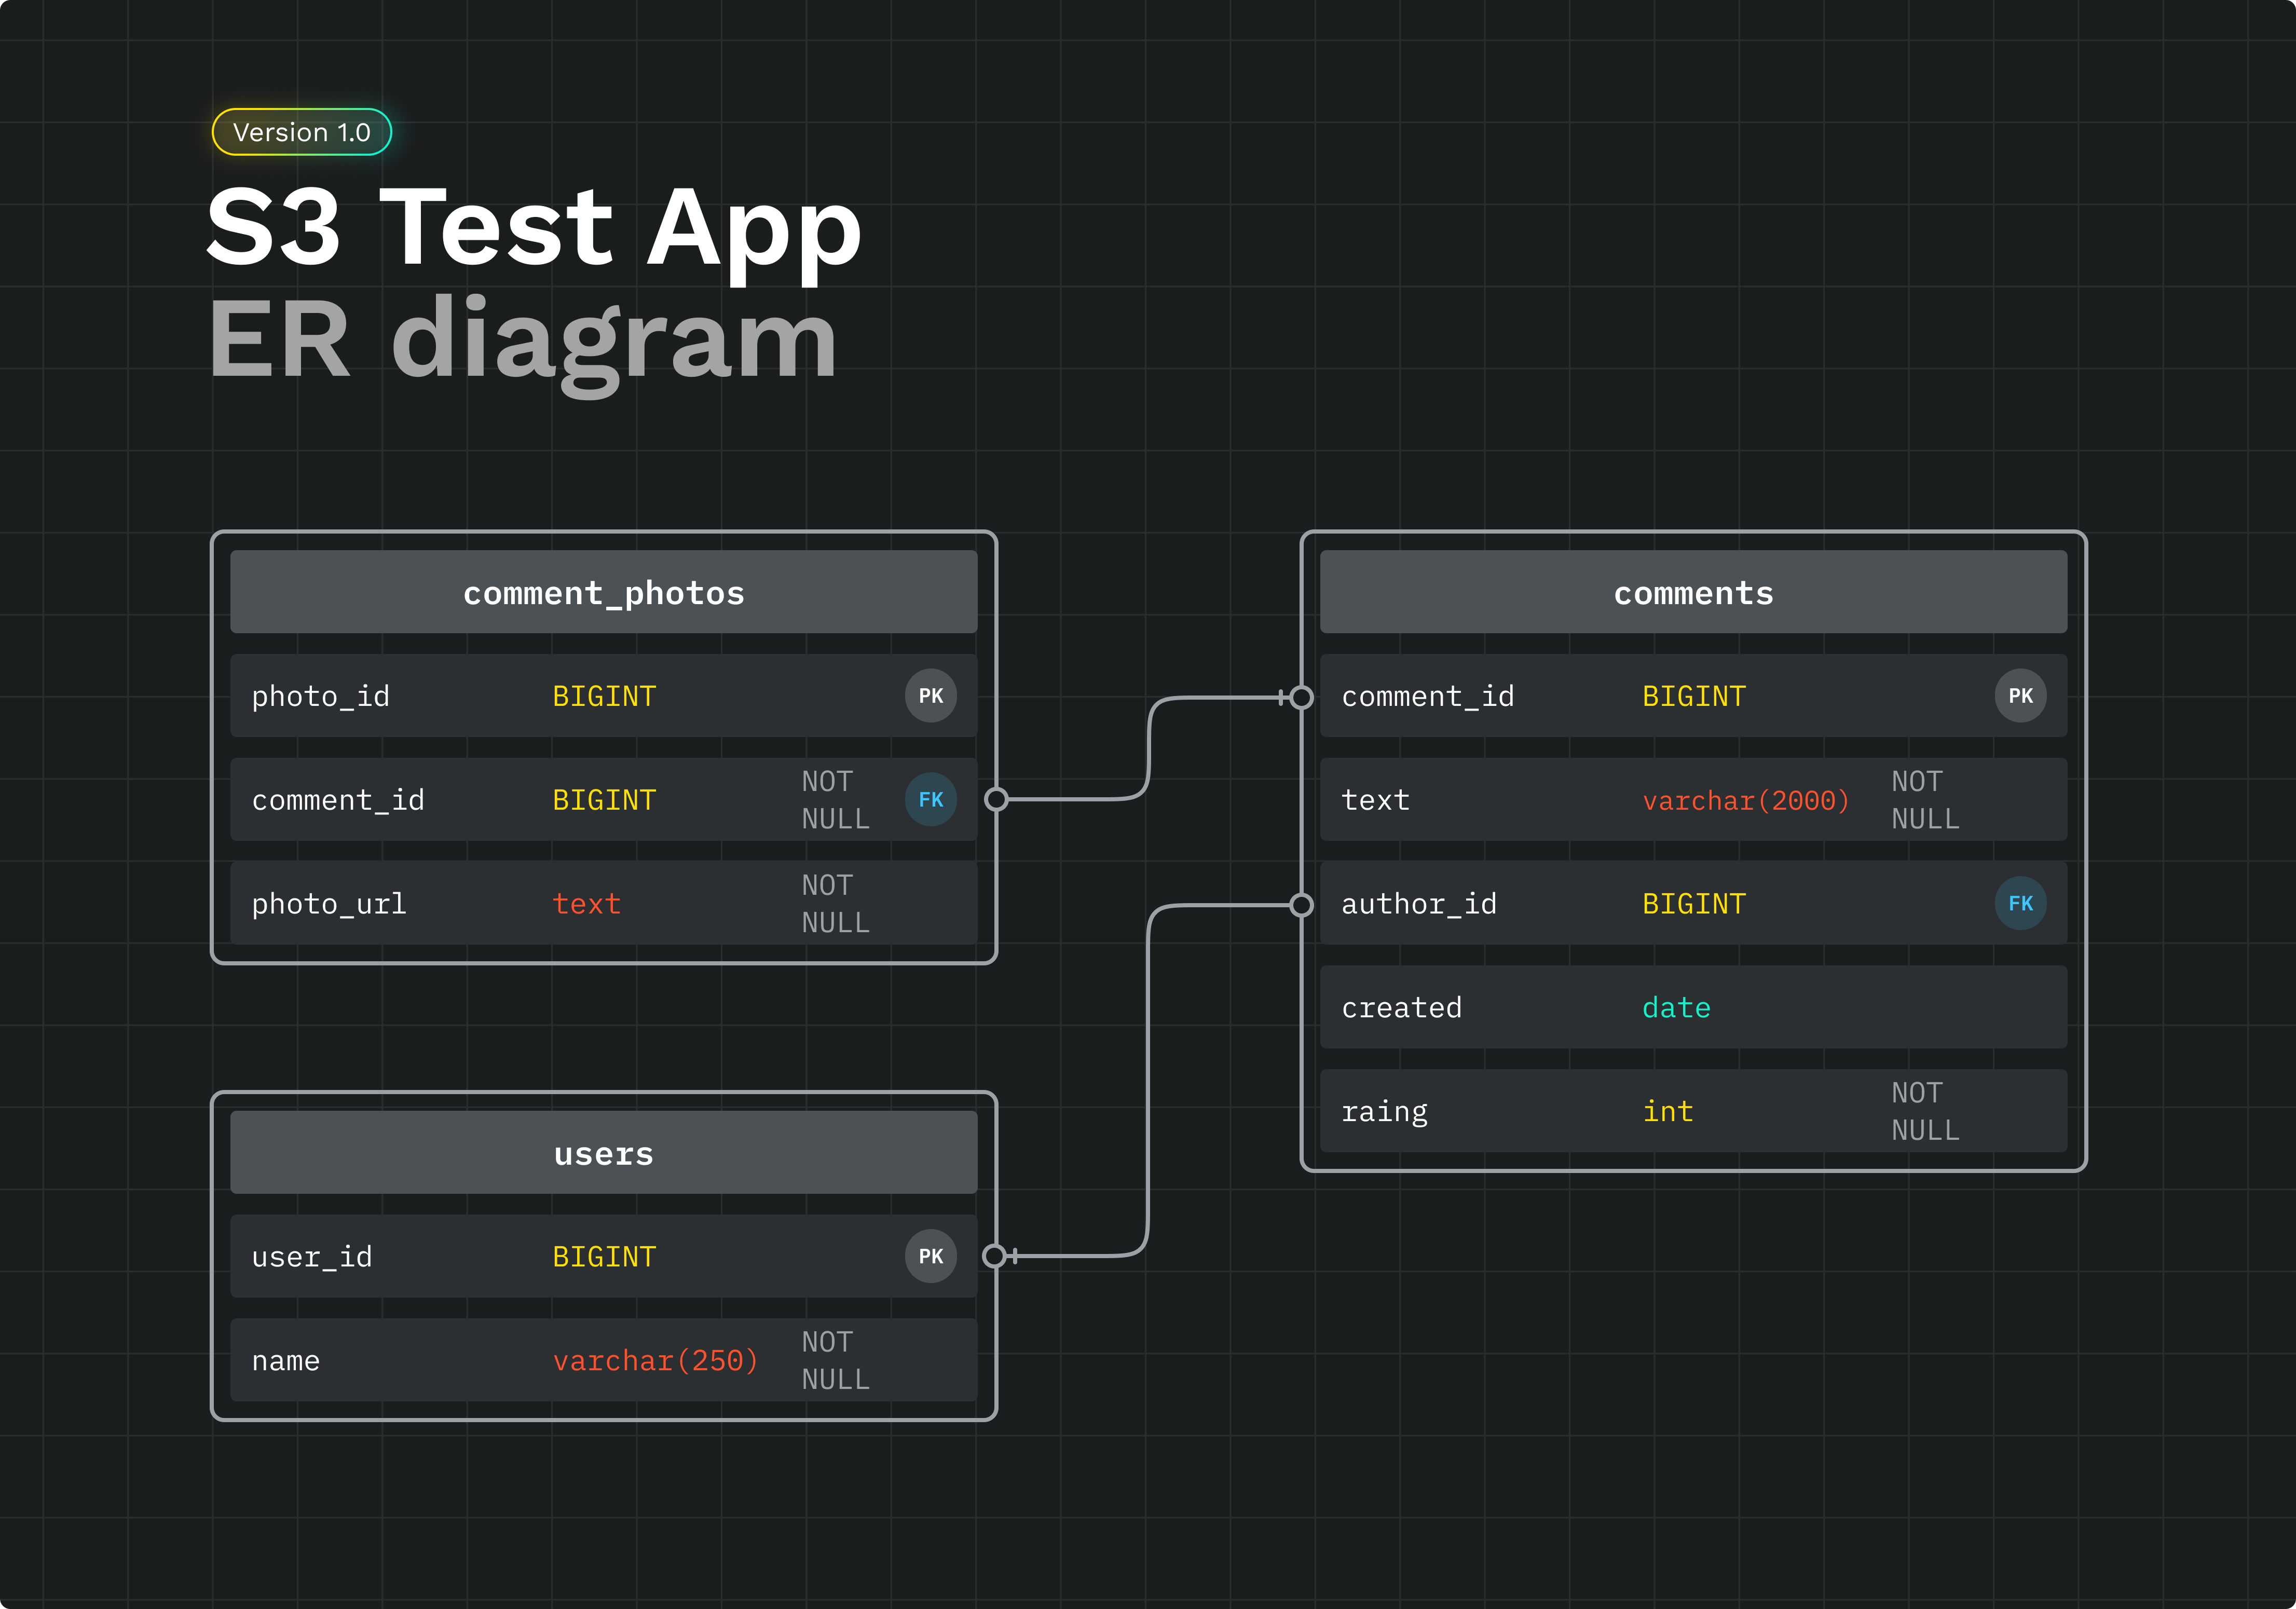Viewport: 2296px width, 1609px height.
Task: Click the varchar(250) type of name
Action: pyautogui.click(x=655, y=1360)
